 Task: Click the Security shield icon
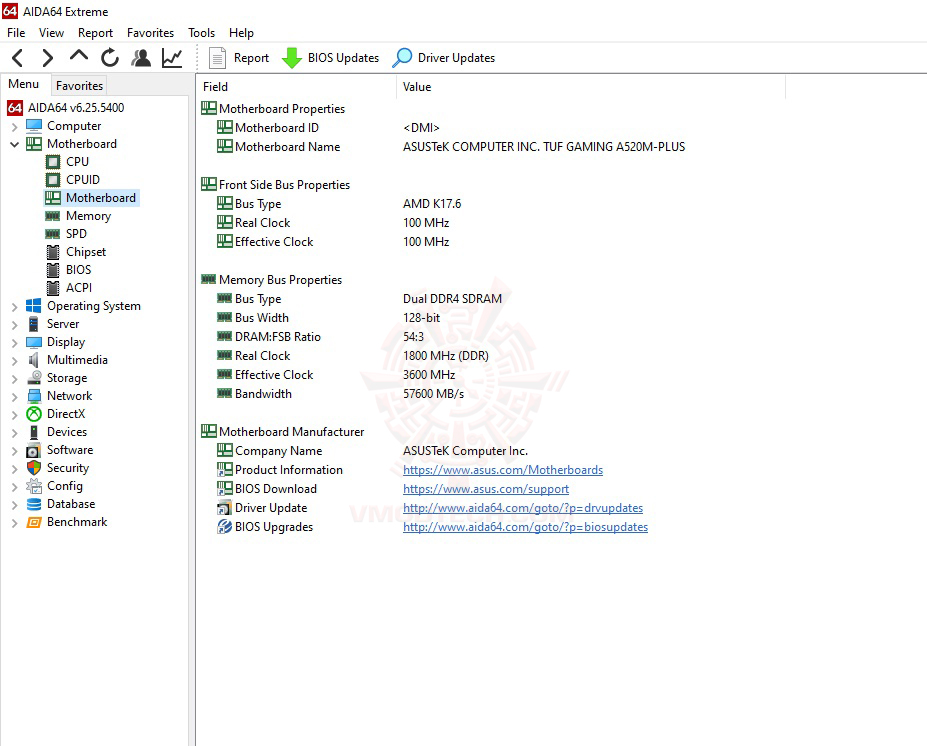pyautogui.click(x=34, y=468)
